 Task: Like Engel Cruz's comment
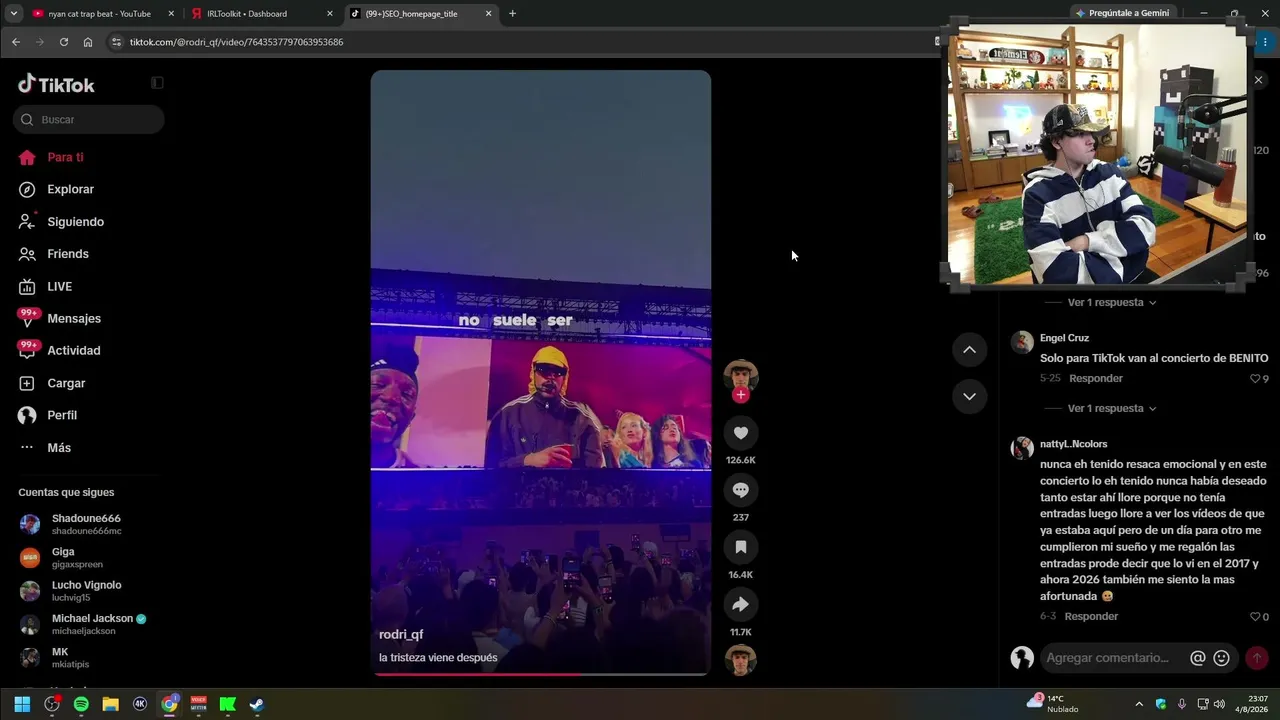tap(1255, 379)
